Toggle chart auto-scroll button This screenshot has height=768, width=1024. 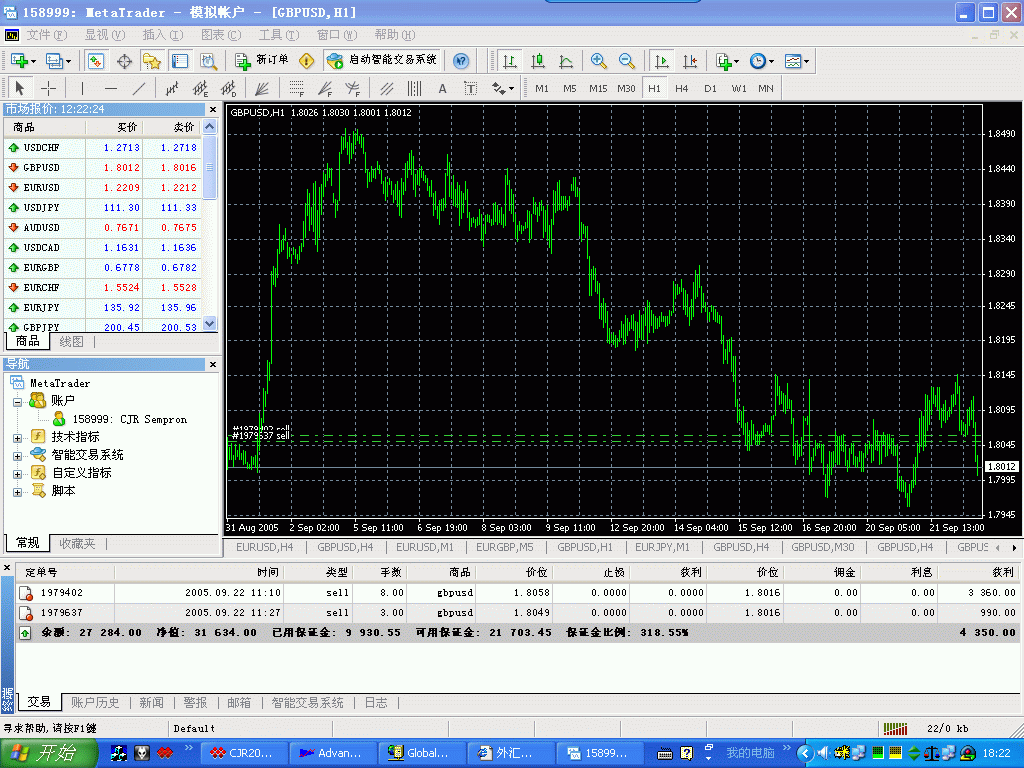[661, 61]
